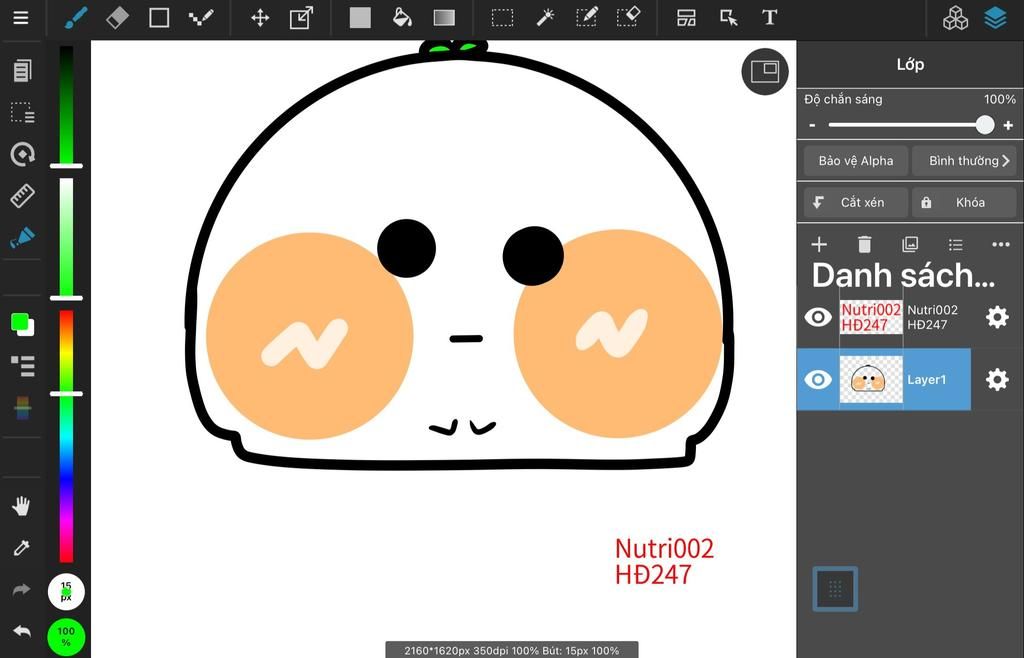Image resolution: width=1024 pixels, height=658 pixels.
Task: Toggle Bảo vệ Alpha
Action: point(856,161)
